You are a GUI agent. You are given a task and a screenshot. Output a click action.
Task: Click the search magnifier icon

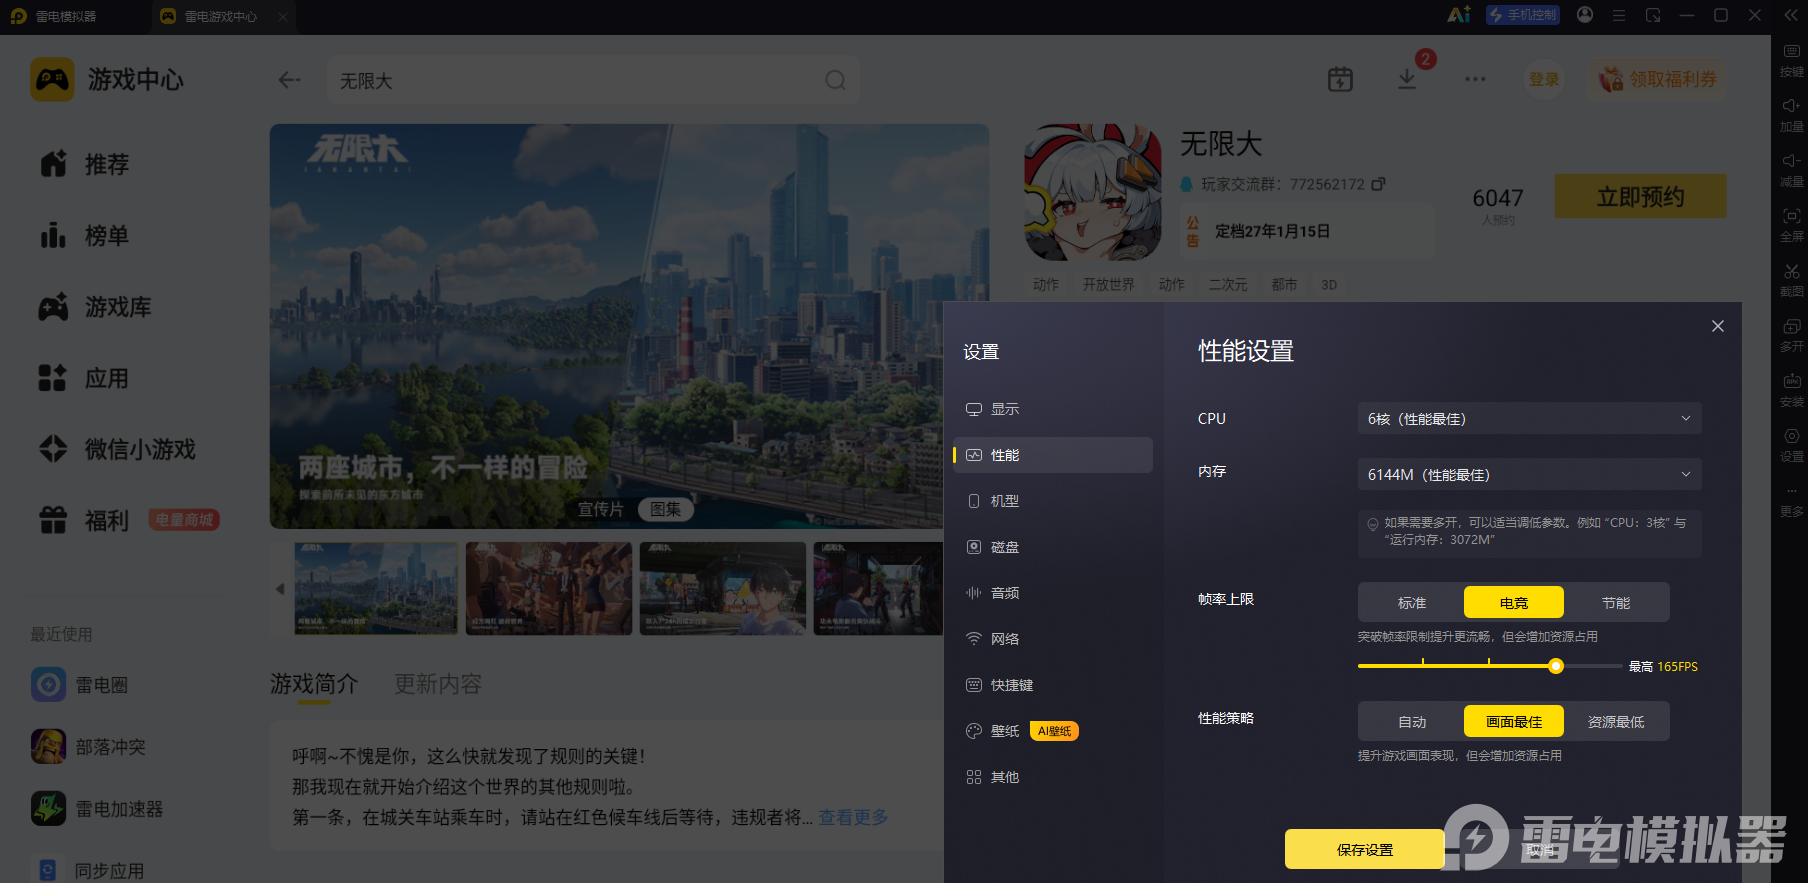835,80
